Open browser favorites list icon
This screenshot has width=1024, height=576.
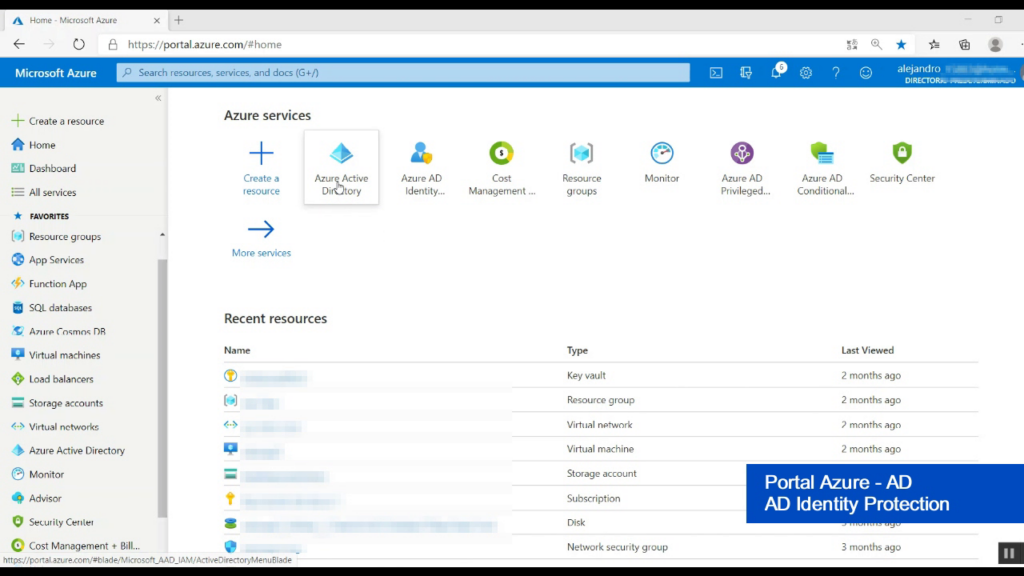(x=935, y=44)
